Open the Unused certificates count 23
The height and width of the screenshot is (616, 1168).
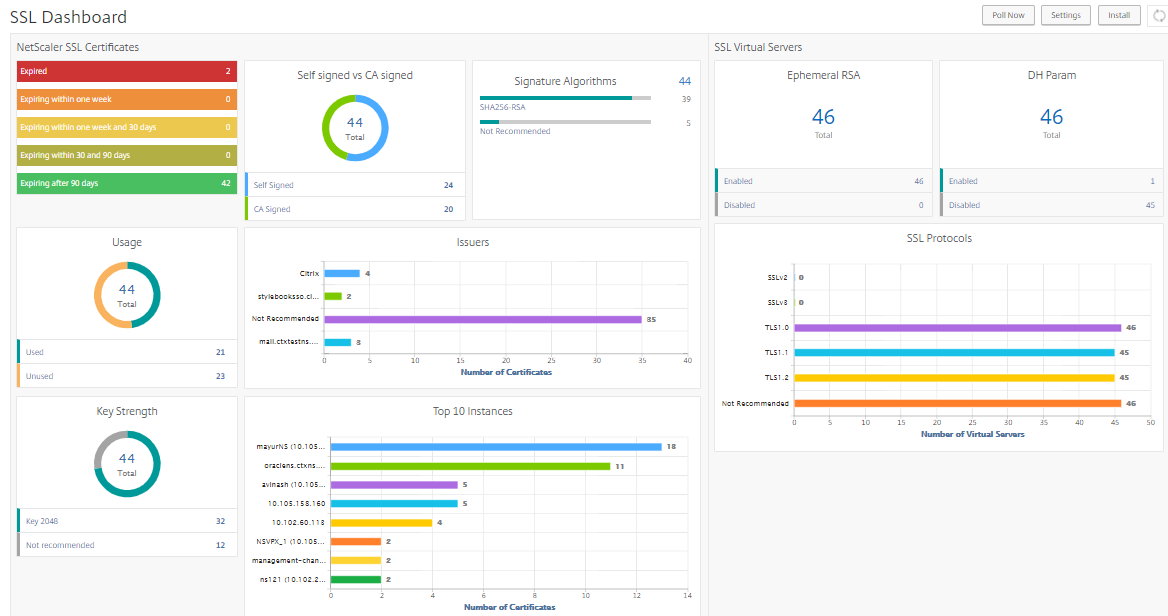pos(220,376)
